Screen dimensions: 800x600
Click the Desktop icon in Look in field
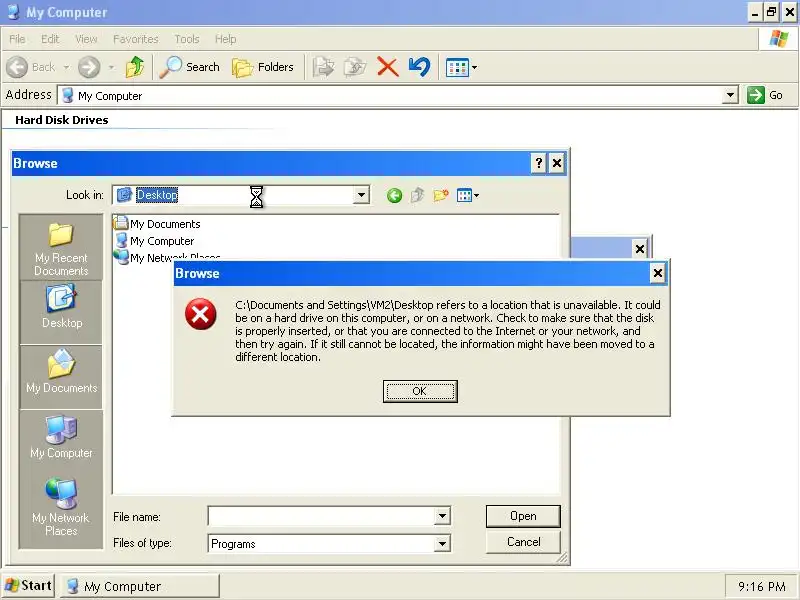[124, 195]
